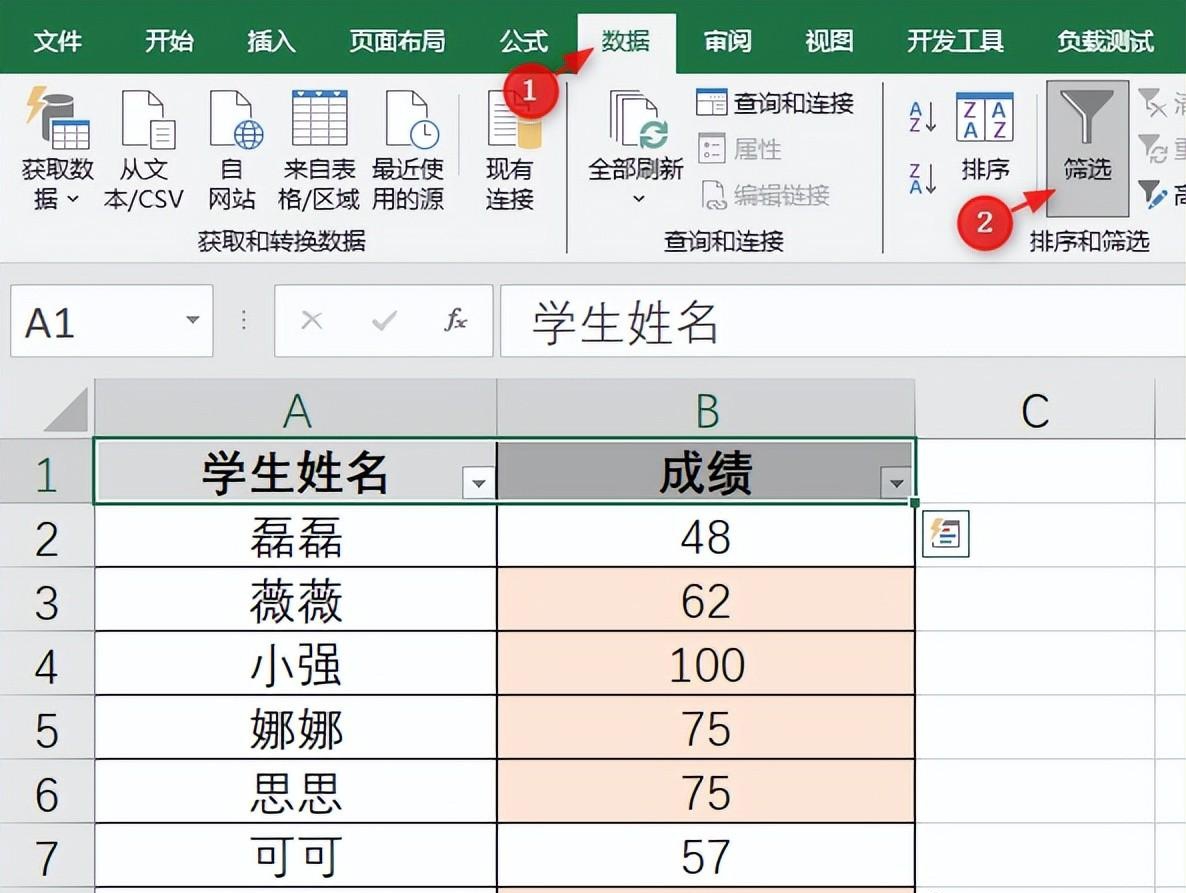Select cell containing 娜娜
This screenshot has width=1186, height=893.
(x=296, y=727)
